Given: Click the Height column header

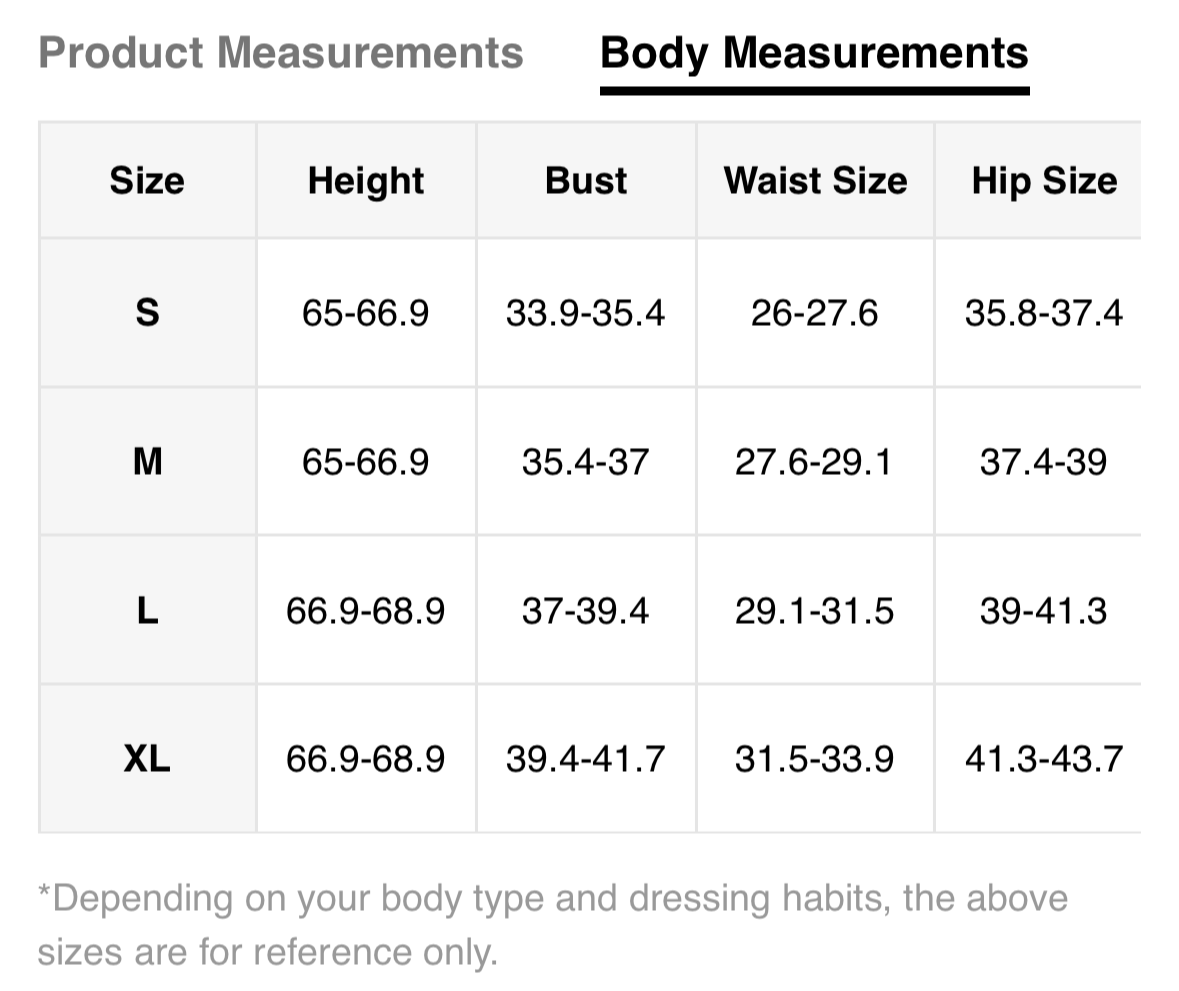Looking at the screenshot, I should click(x=366, y=181).
